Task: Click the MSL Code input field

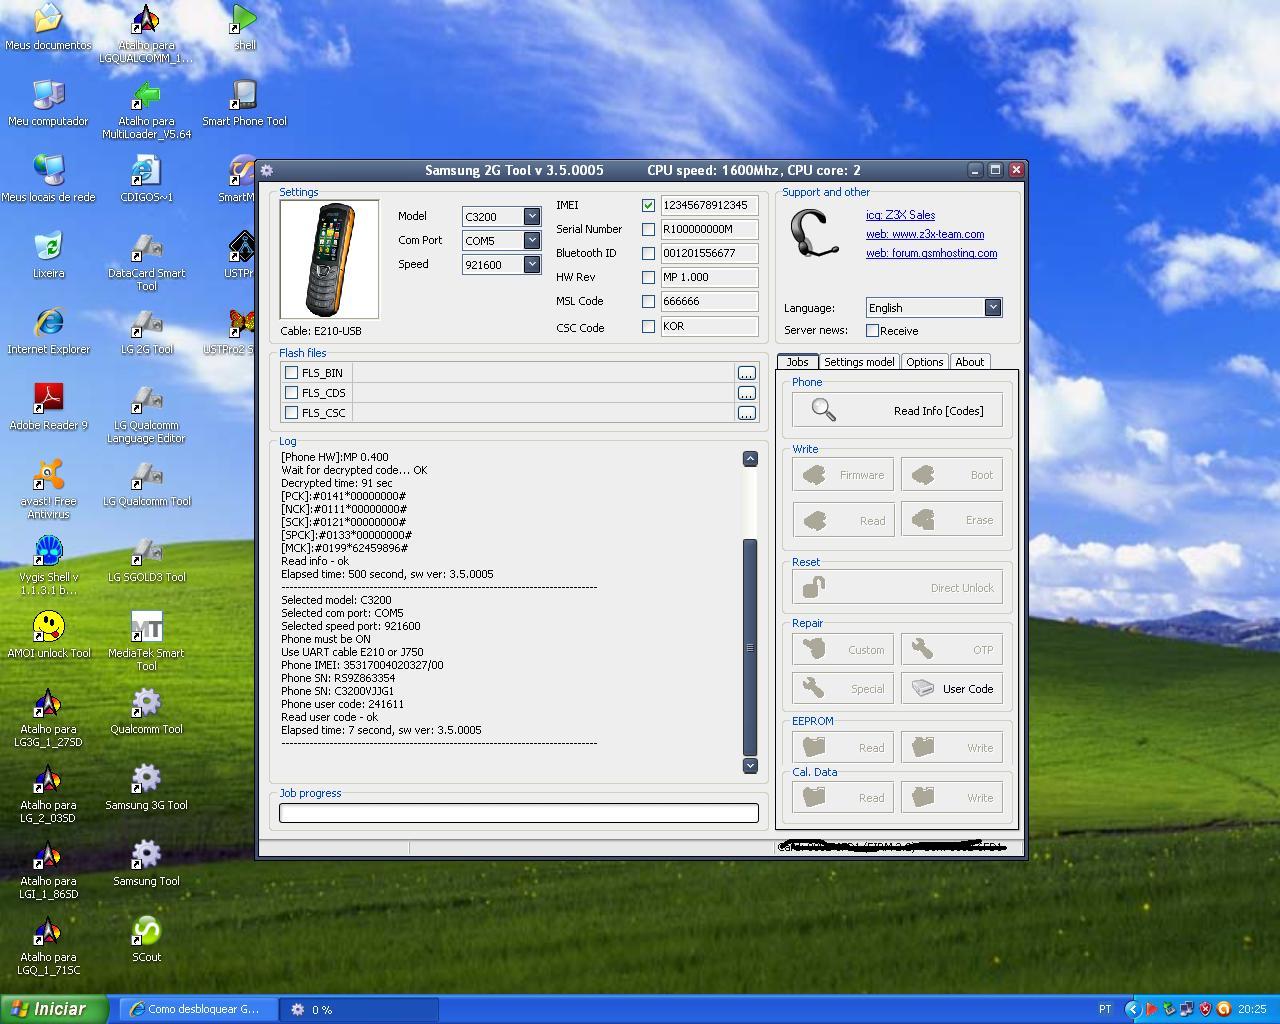Action: pos(709,301)
